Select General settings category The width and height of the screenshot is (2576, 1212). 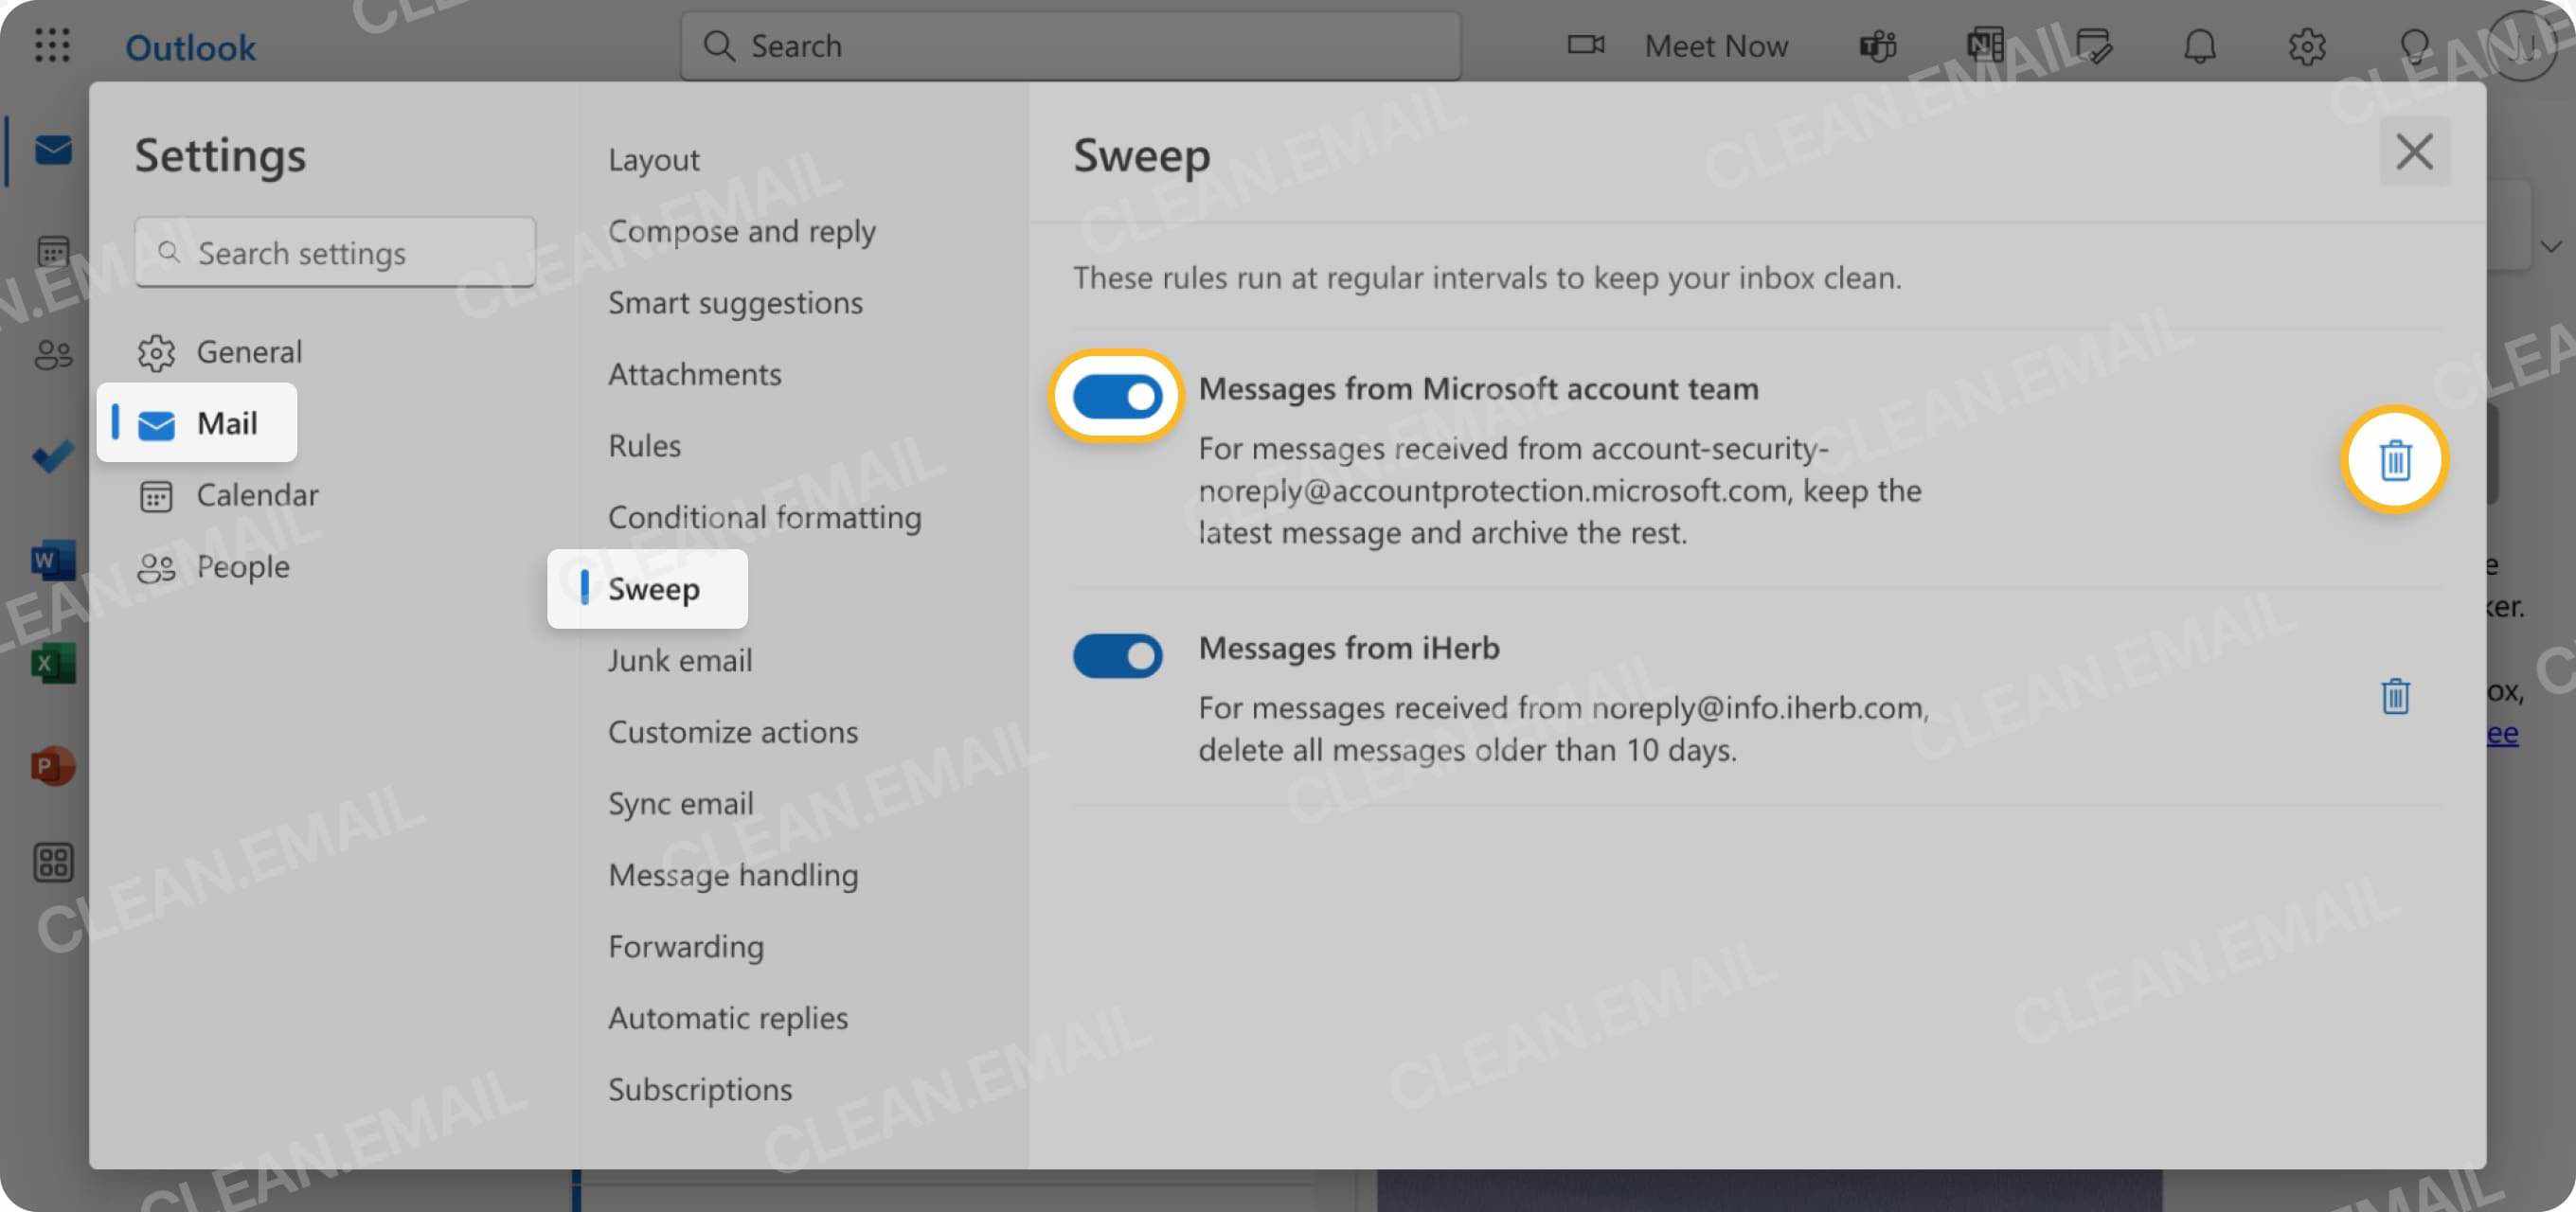click(x=219, y=352)
